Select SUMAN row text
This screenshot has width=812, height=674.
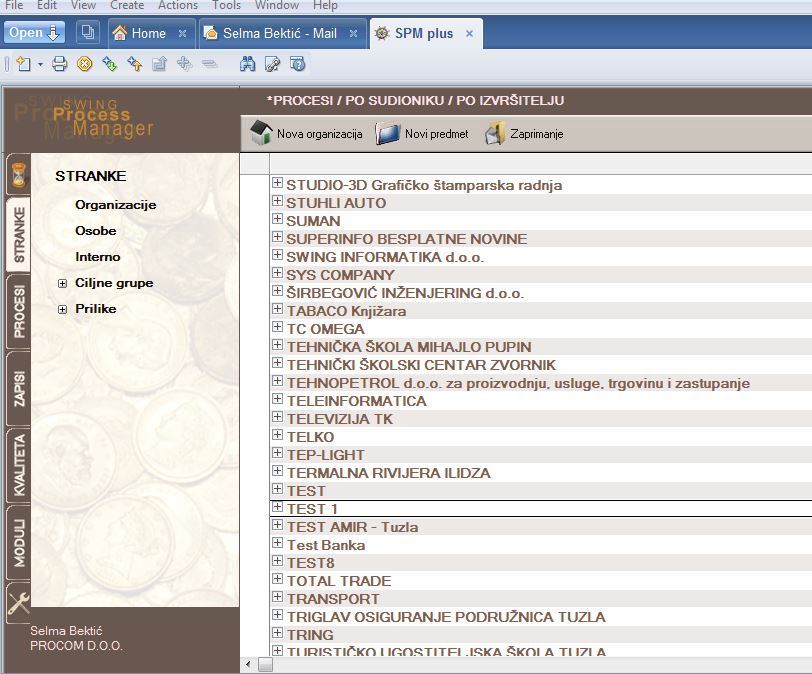[x=313, y=221]
